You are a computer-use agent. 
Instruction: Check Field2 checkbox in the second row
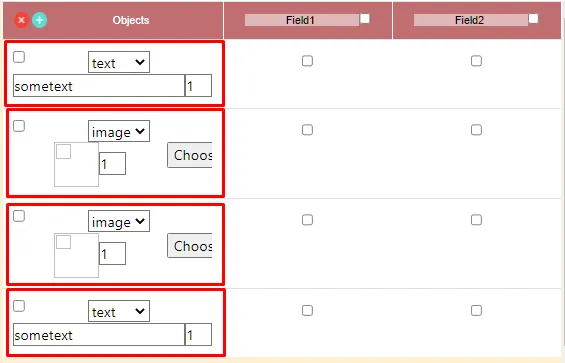(x=476, y=129)
